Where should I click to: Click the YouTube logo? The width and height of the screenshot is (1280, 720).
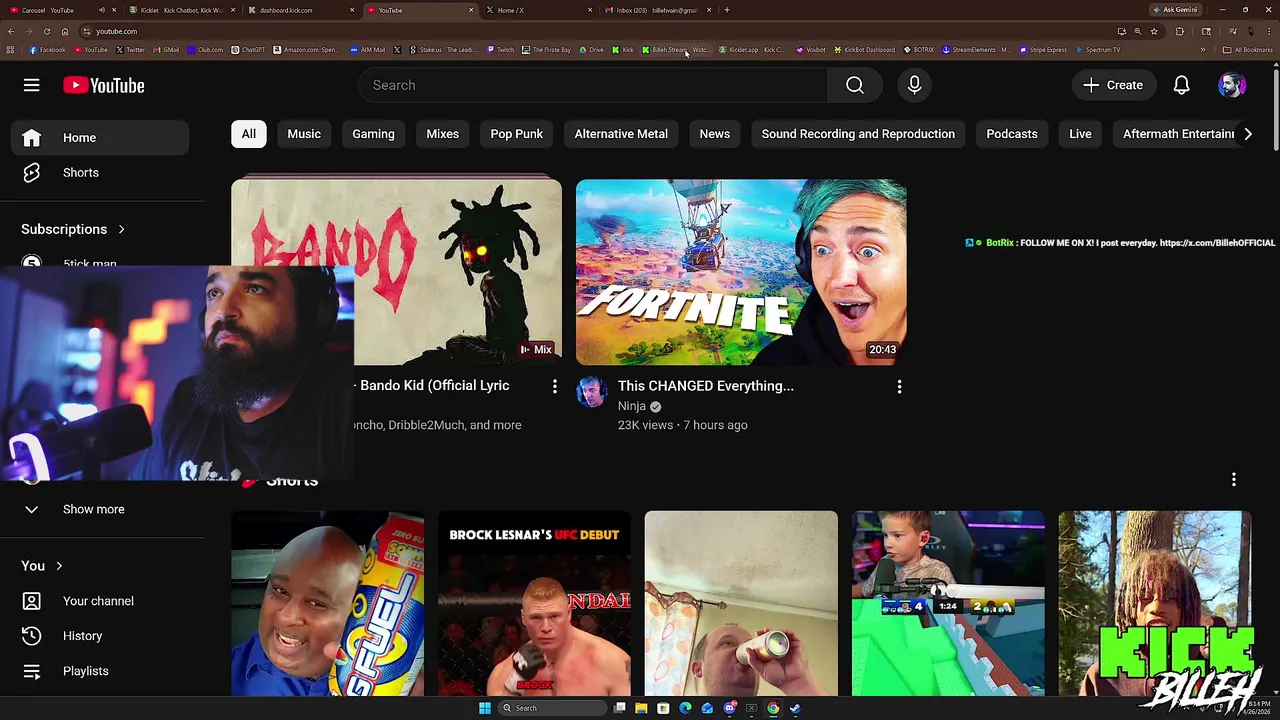103,85
